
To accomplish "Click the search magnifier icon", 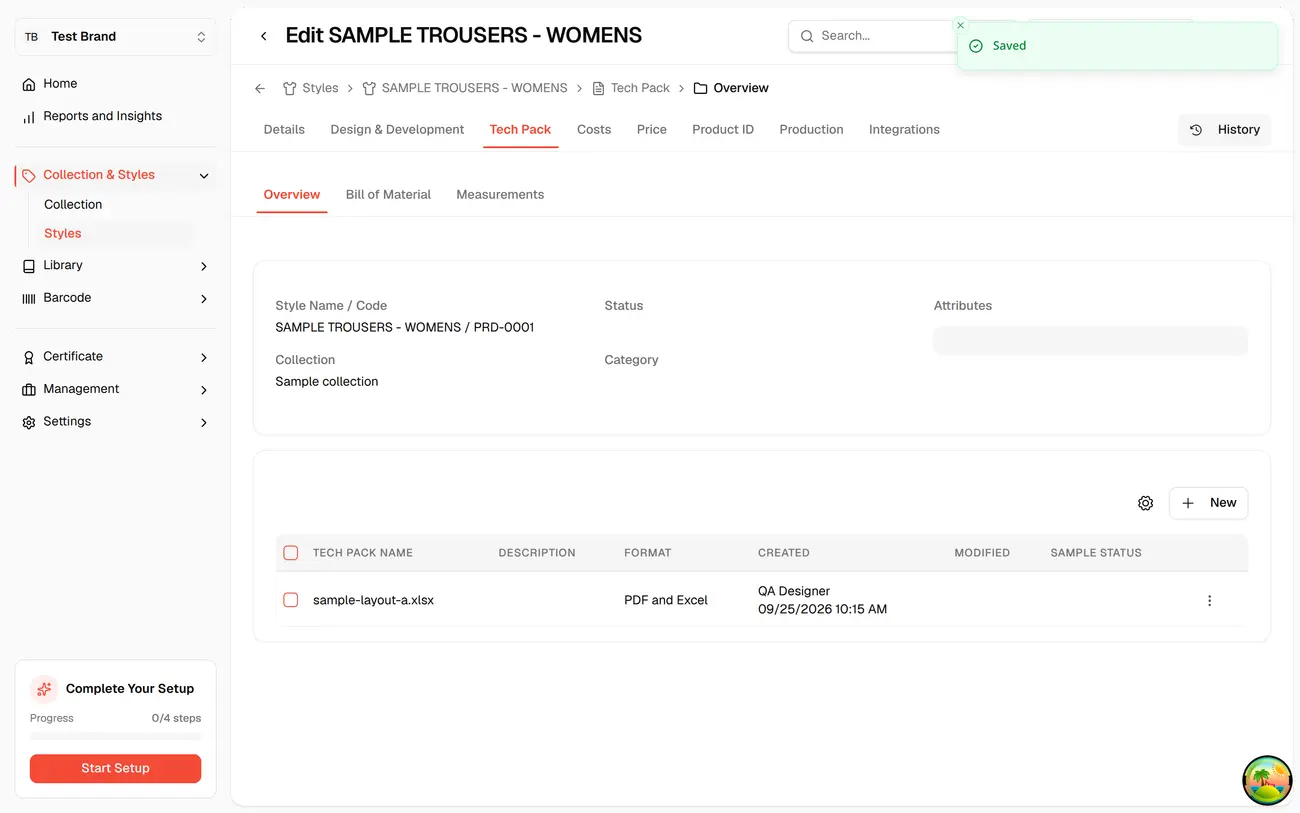I will click(x=807, y=36).
